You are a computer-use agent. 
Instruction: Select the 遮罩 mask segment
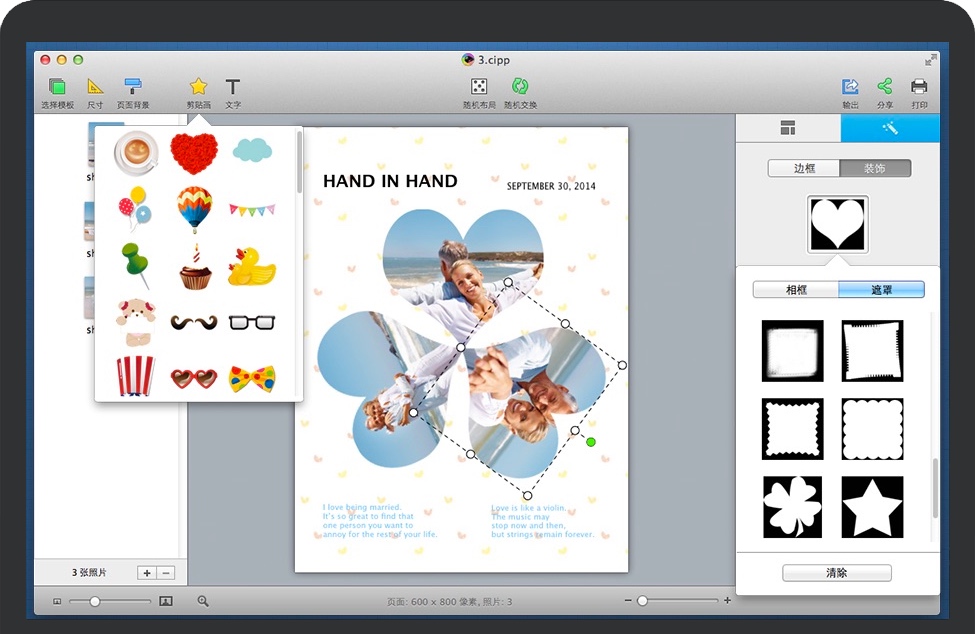point(881,290)
